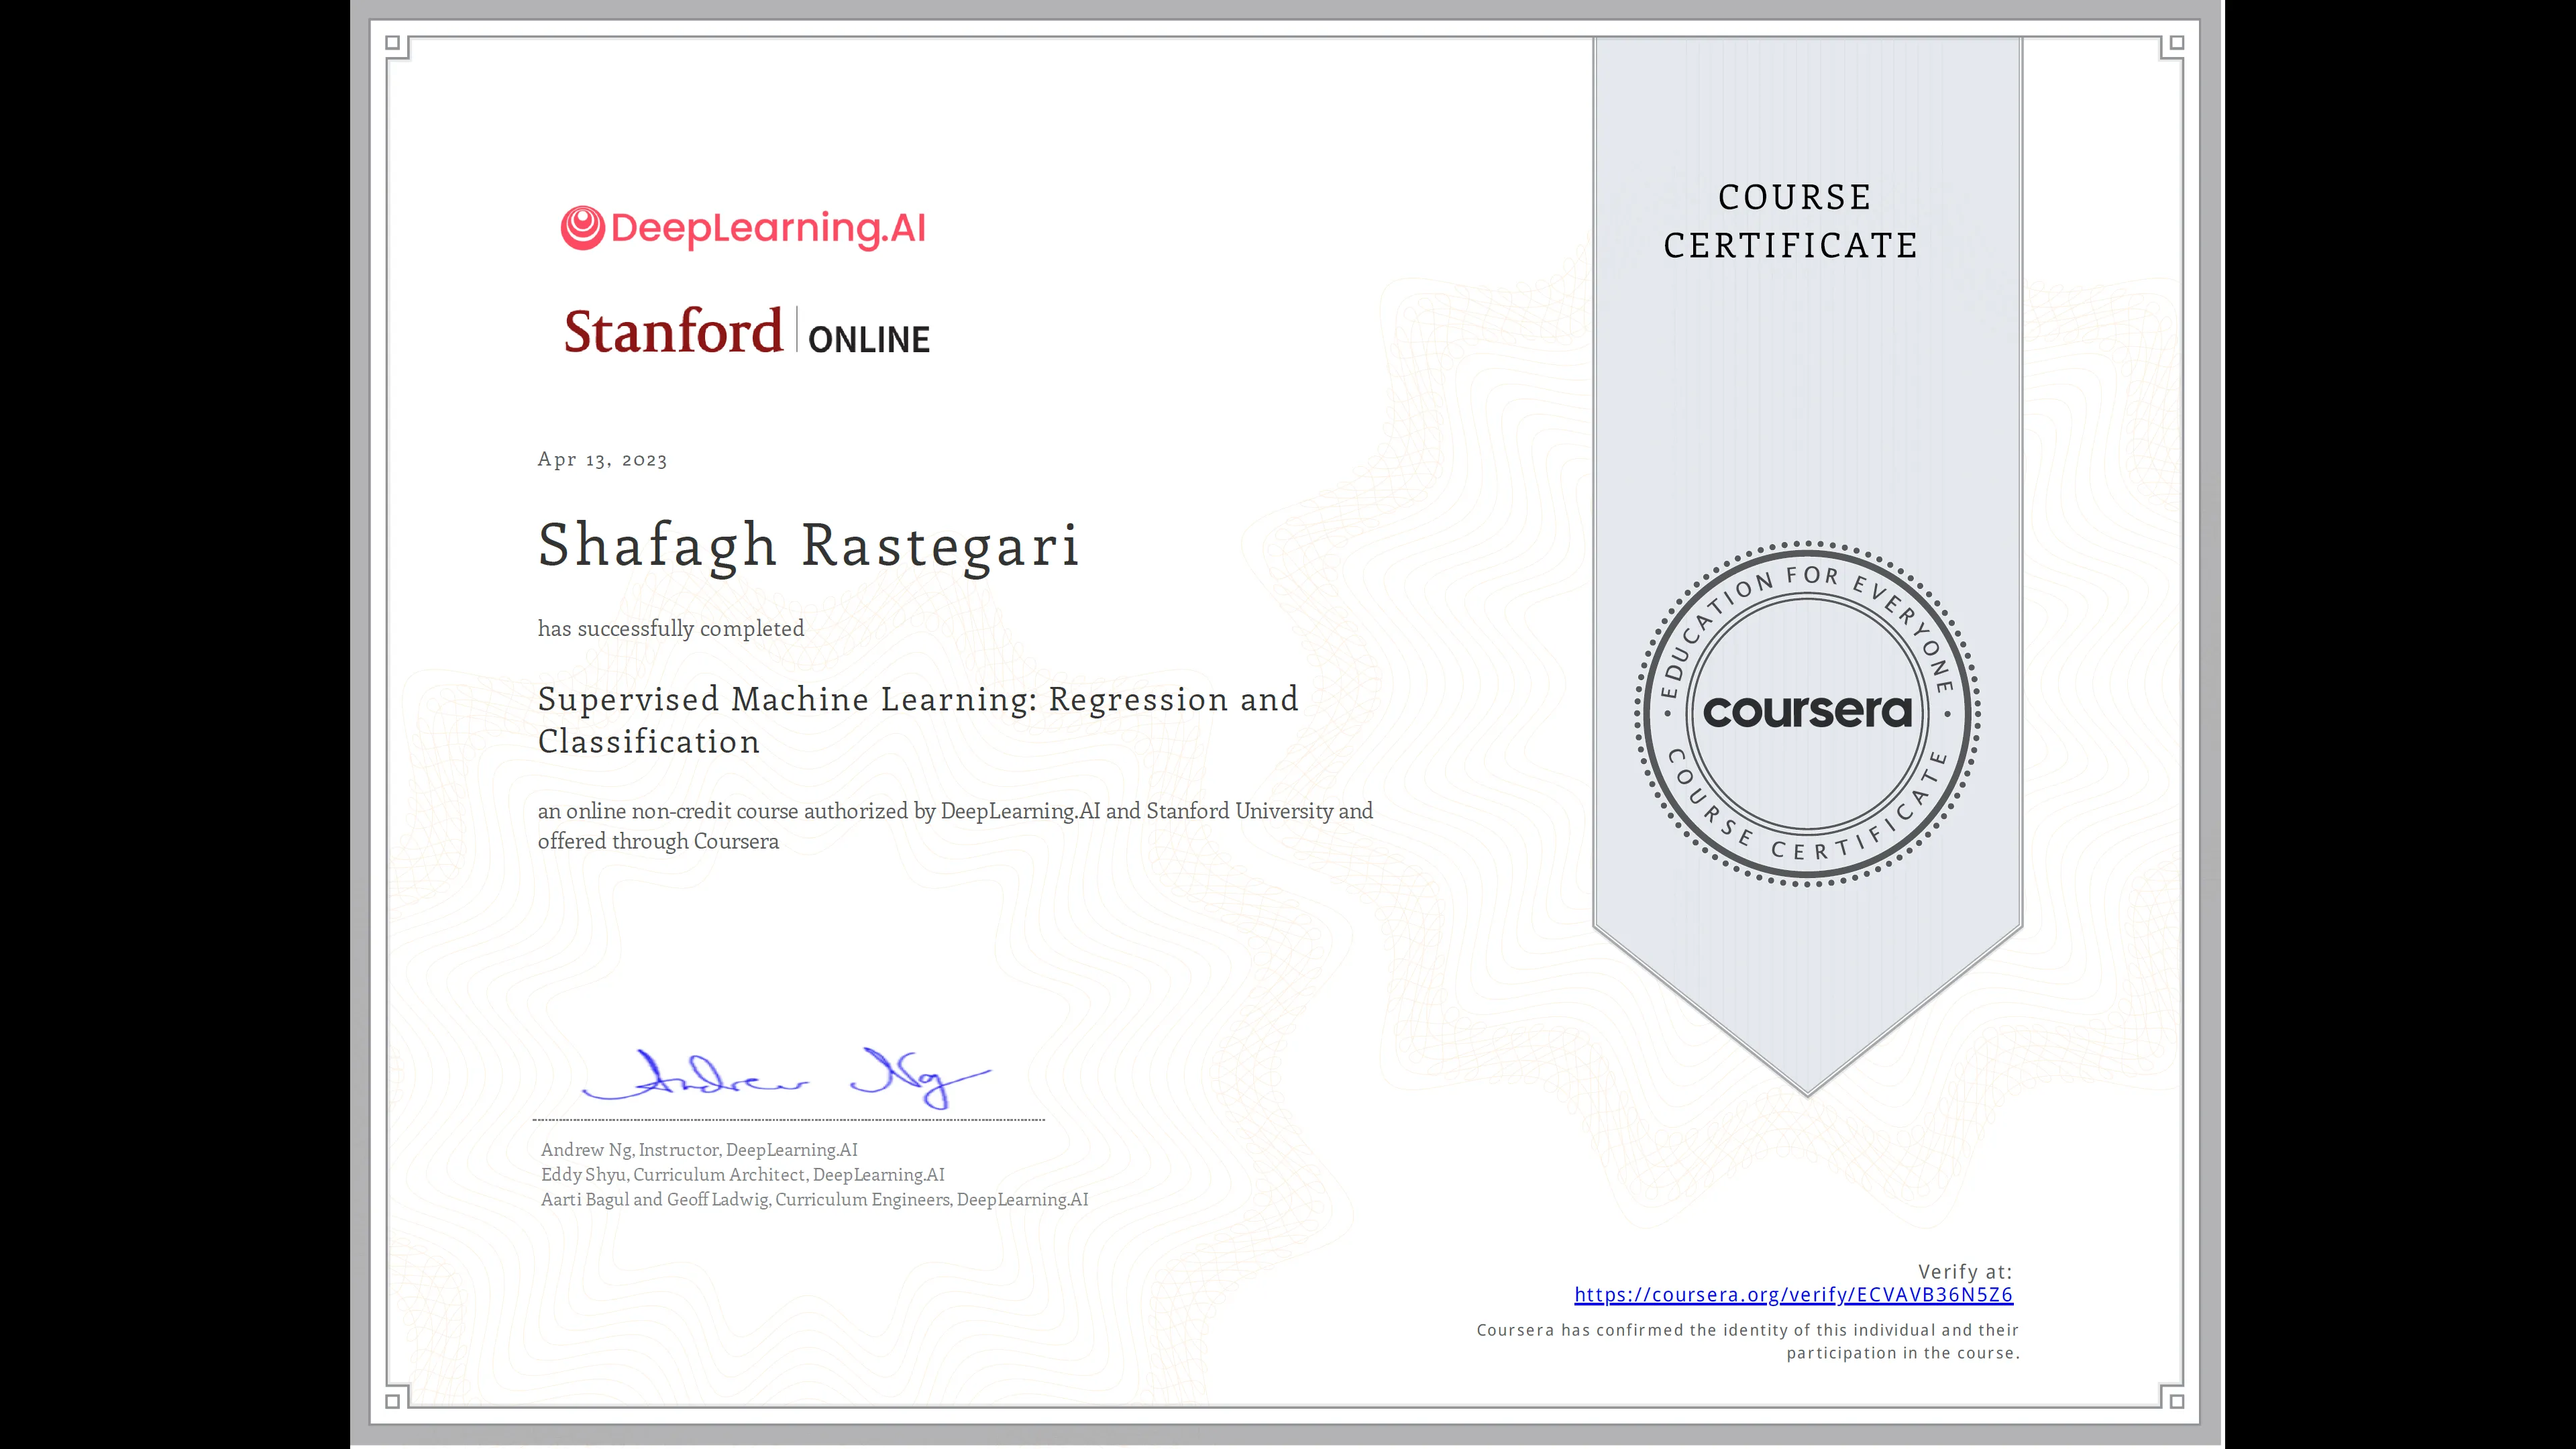Click the recipient name Shafagh Rastegari

pos(808,546)
